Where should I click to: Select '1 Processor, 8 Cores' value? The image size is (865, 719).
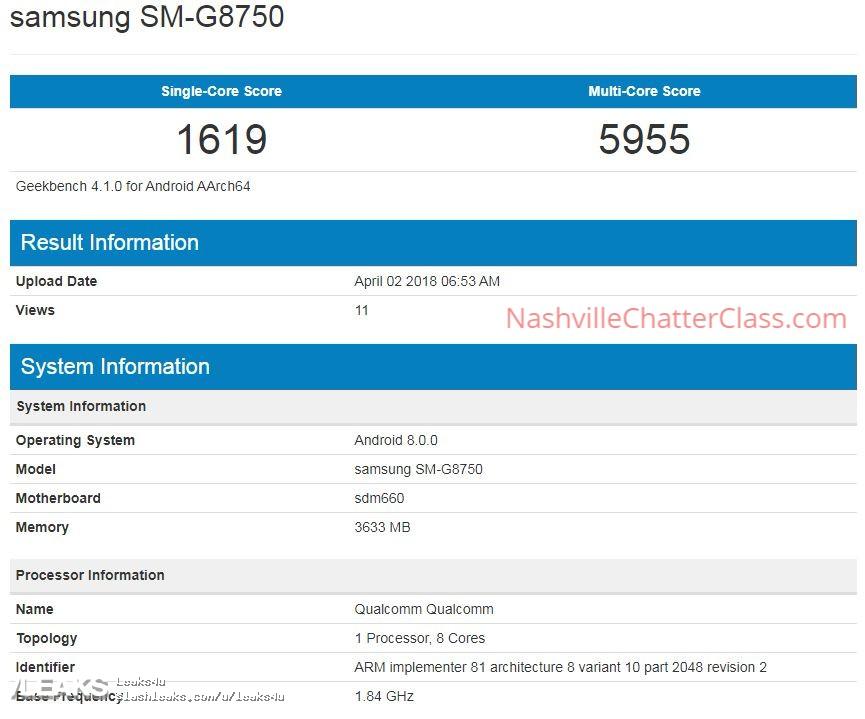click(419, 638)
